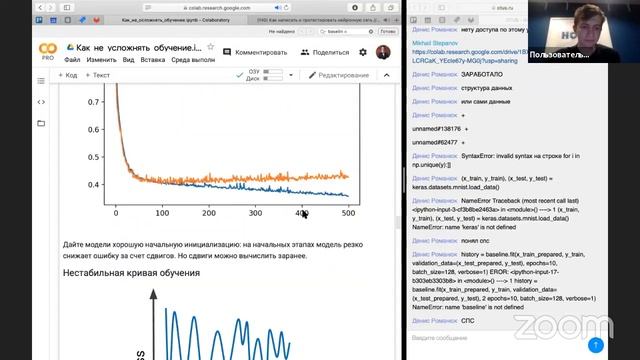
Task: Click the Комментировать button
Action: click(255, 52)
